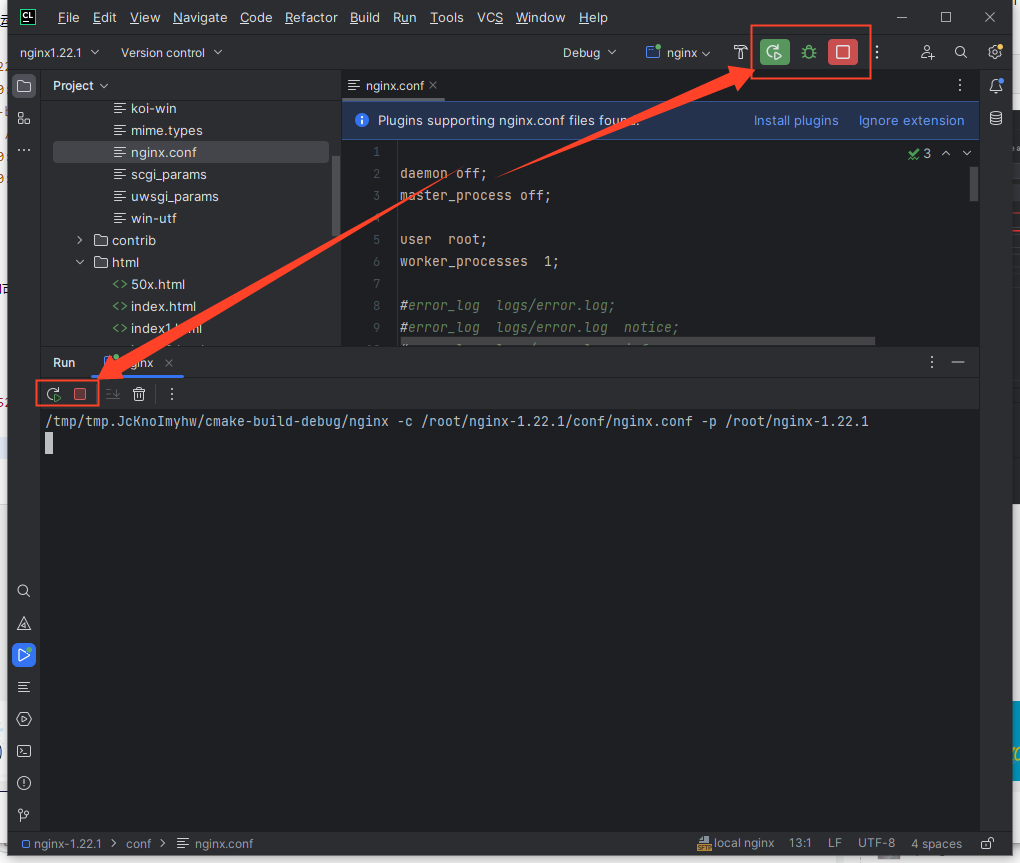Open the nginx1.22.1 project dropdown
Screen dimensions: 1020x863
[x=59, y=53]
